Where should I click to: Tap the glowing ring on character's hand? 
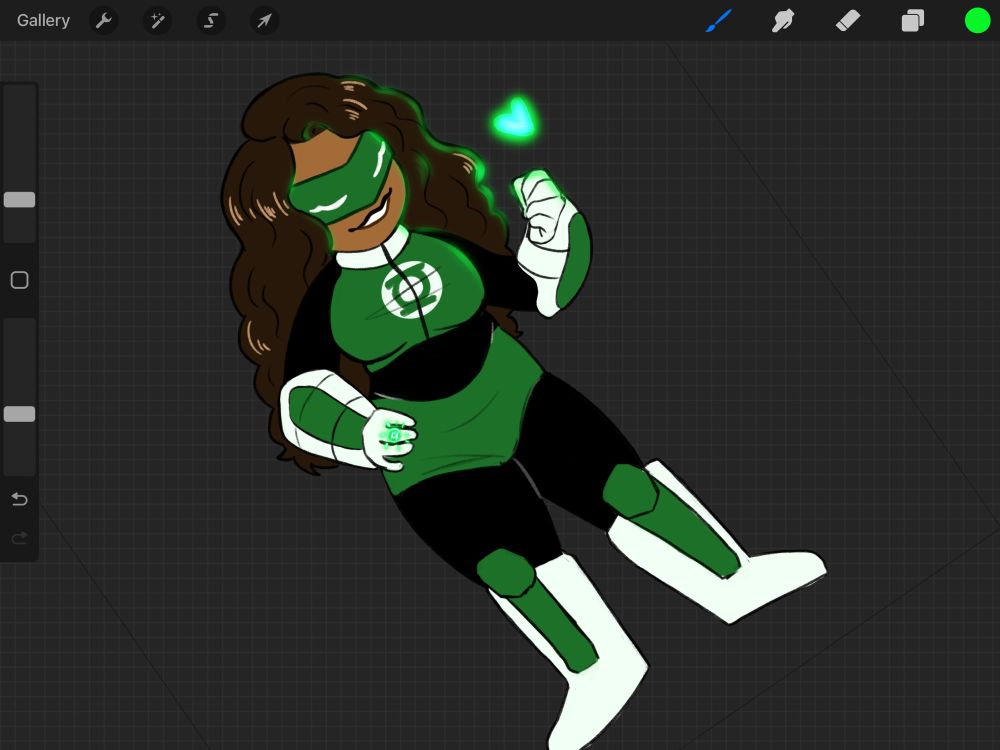pos(393,436)
